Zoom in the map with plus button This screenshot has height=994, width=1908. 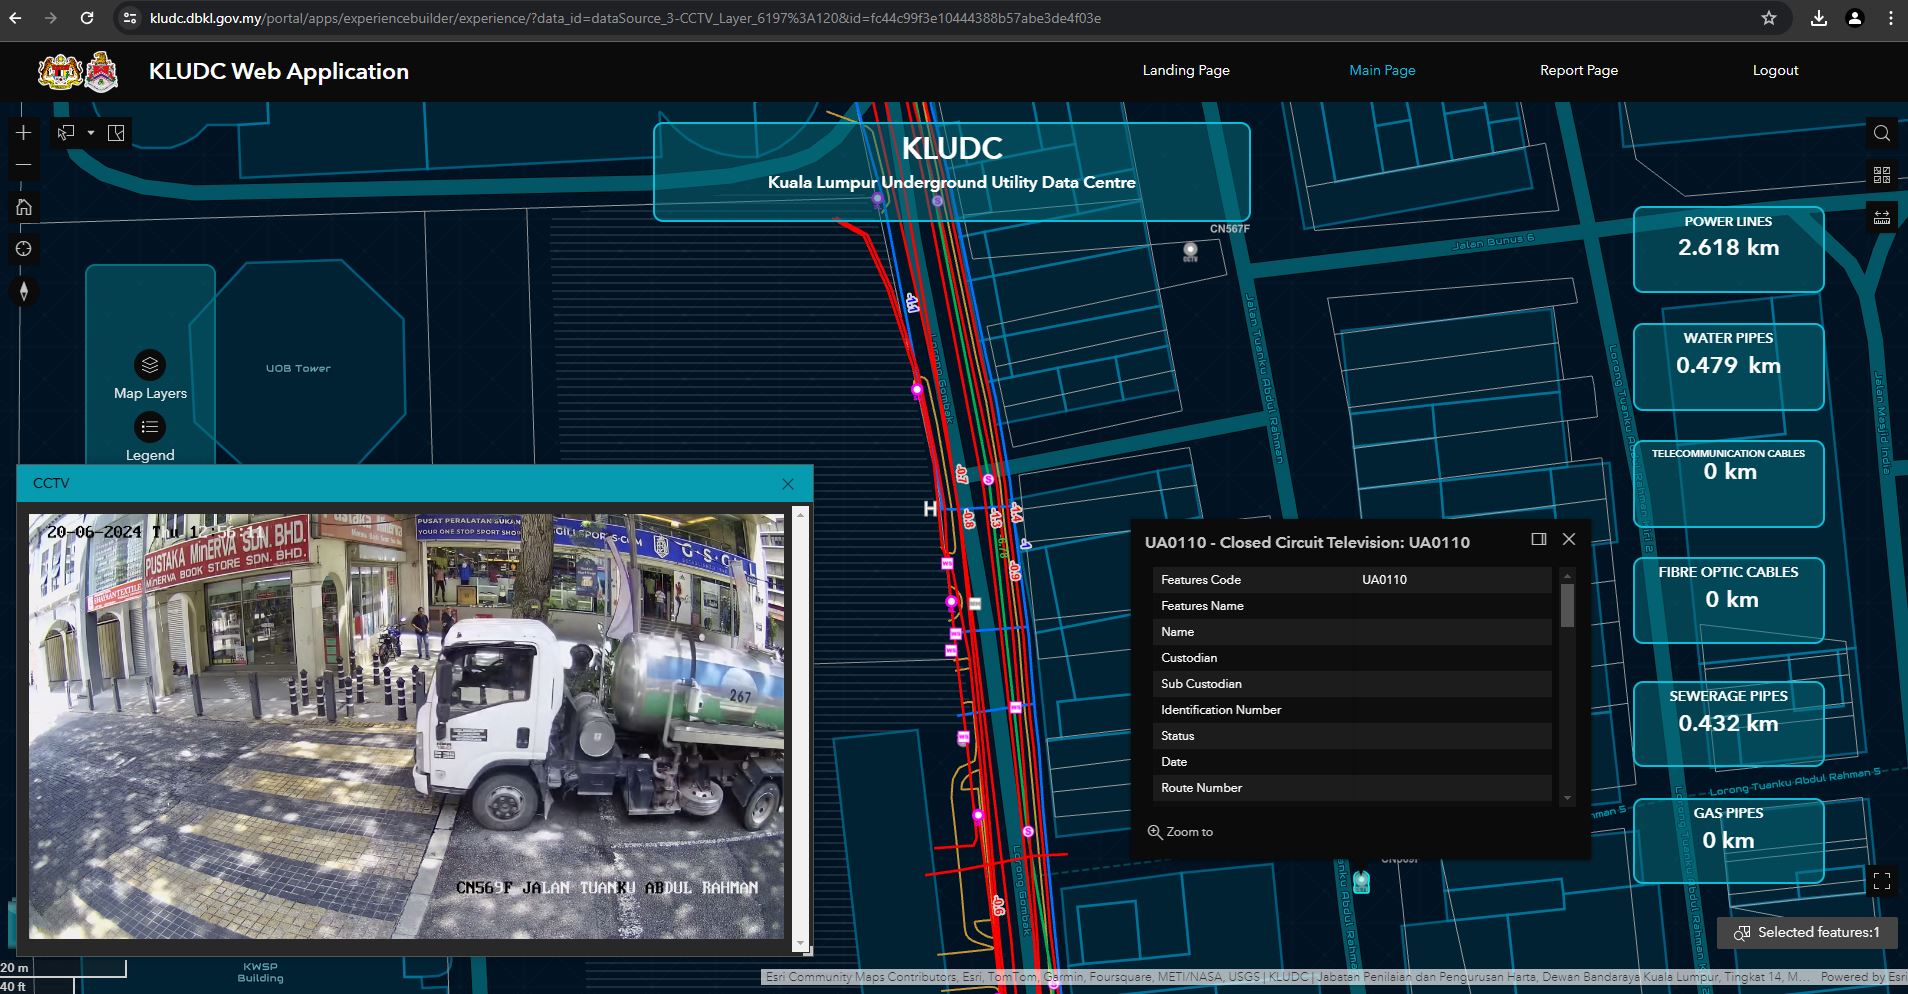pyautogui.click(x=24, y=133)
